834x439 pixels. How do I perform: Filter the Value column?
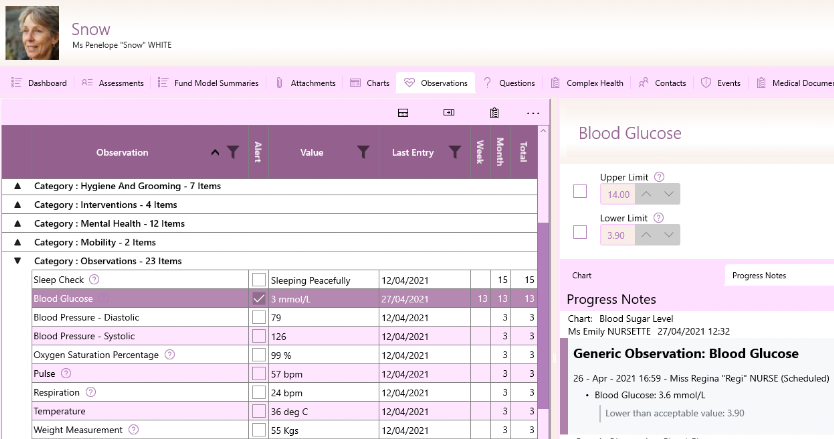point(363,152)
